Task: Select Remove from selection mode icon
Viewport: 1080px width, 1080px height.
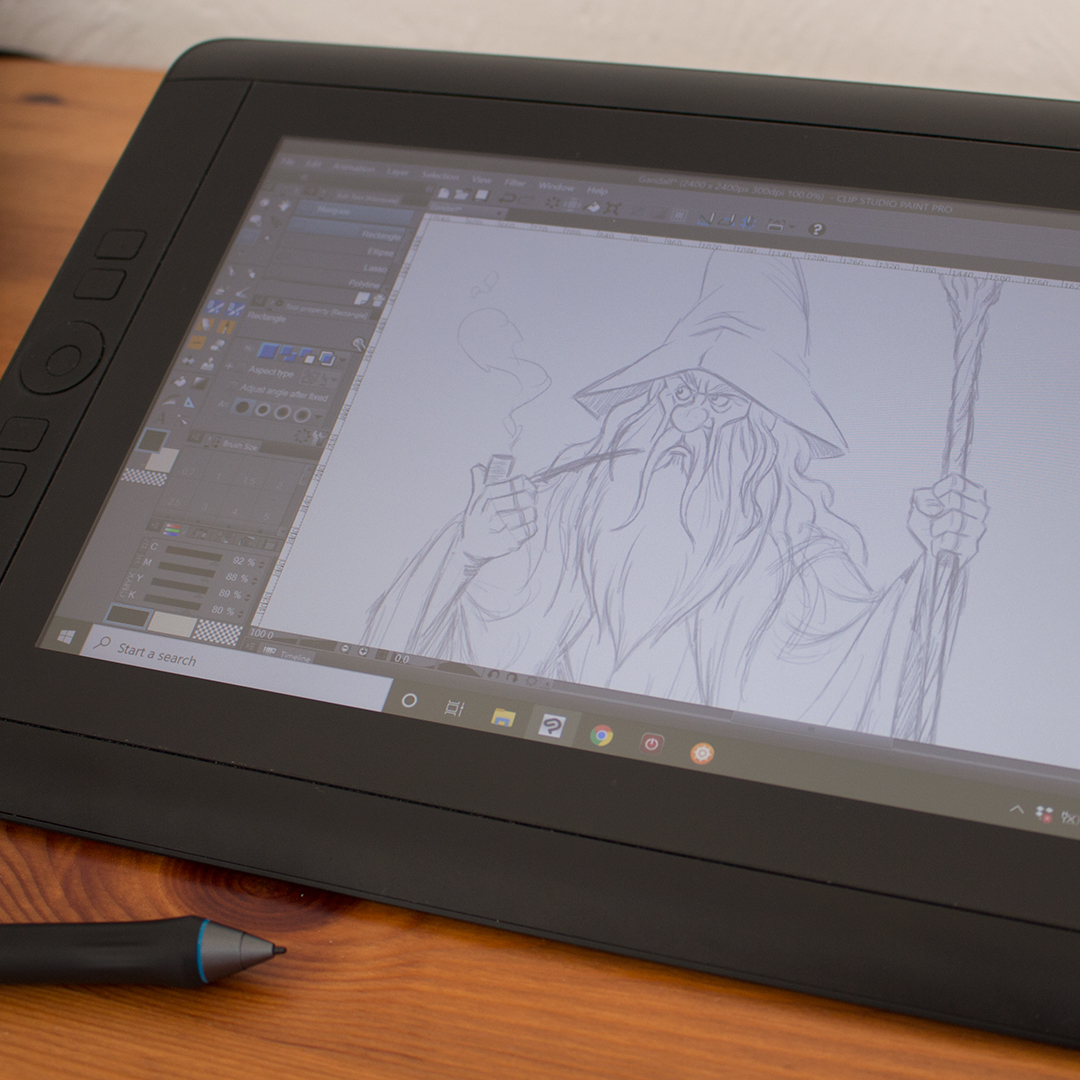Action: pos(307,355)
